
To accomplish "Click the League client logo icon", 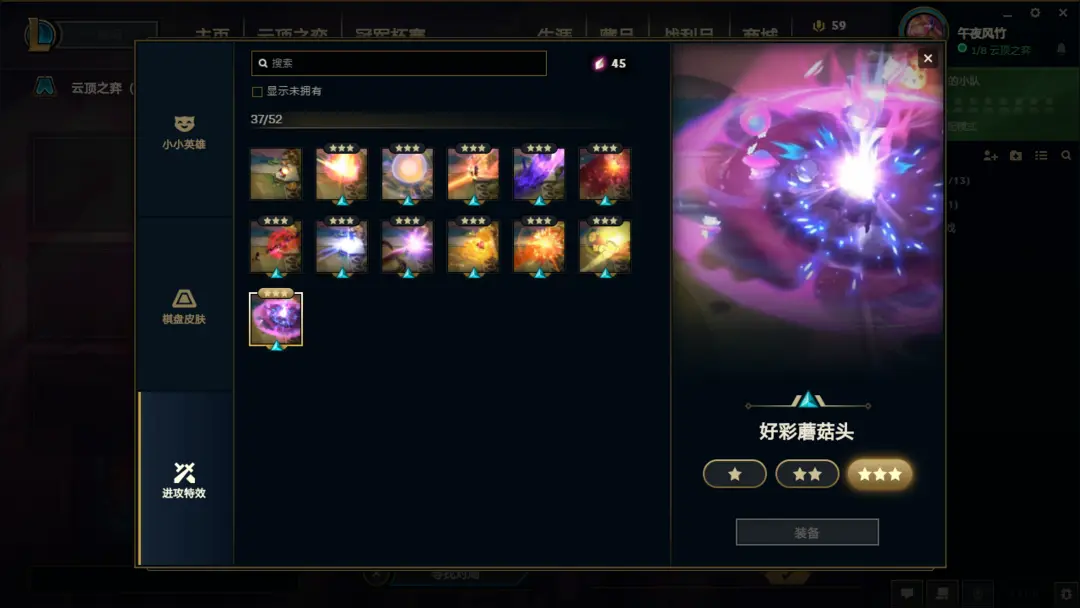I will [40, 33].
